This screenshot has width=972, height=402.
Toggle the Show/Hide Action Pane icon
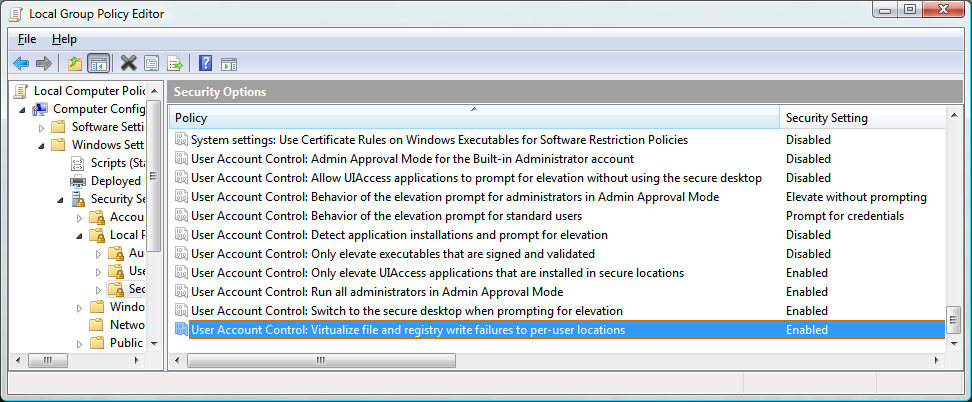[229, 63]
